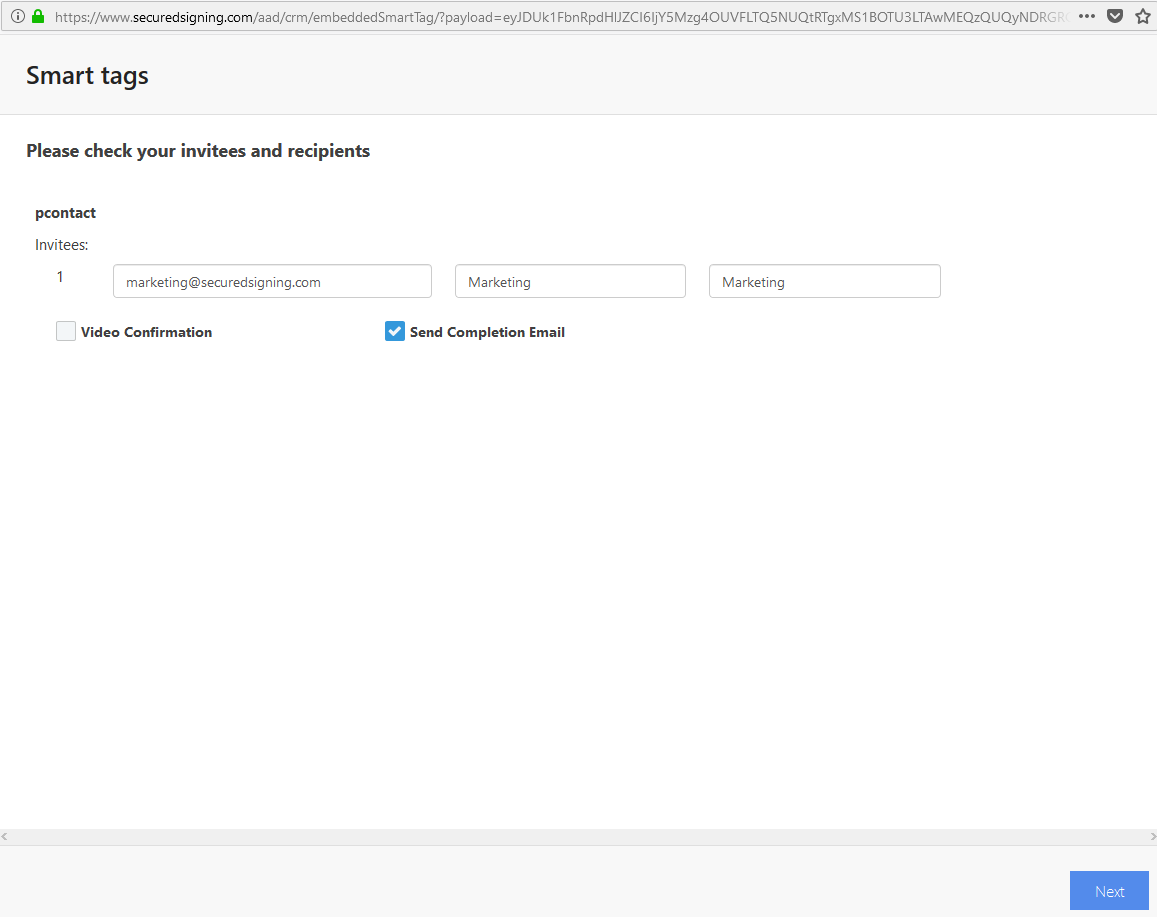
Task: Click the right horizontal scrollbar arrow
Action: [x=1152, y=836]
